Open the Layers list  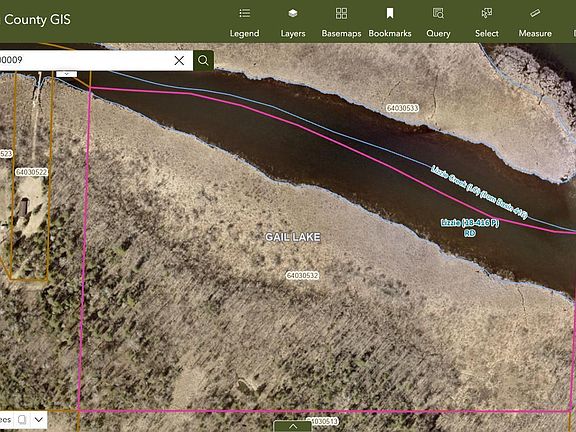click(x=293, y=23)
